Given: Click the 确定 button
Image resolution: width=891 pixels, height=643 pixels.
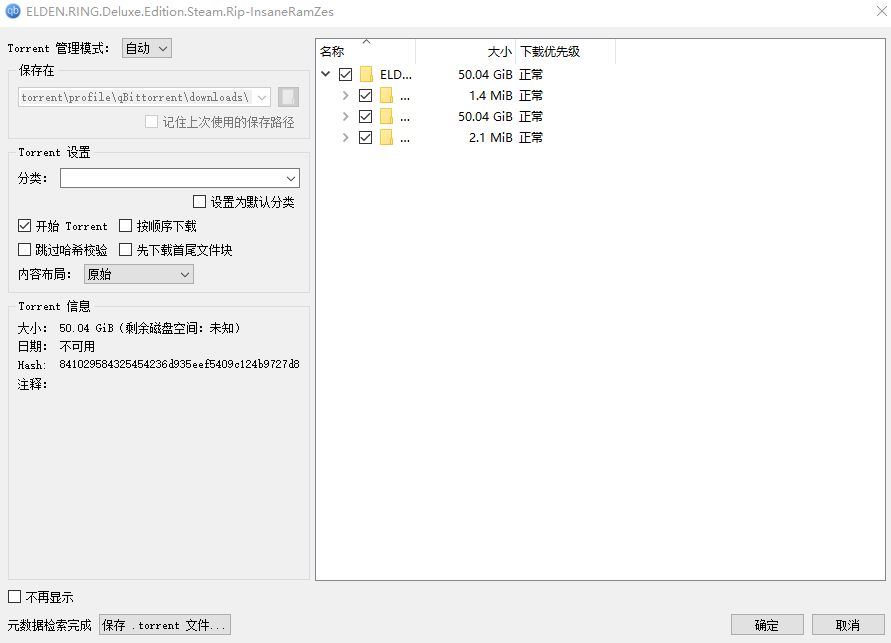Looking at the screenshot, I should (x=767, y=624).
